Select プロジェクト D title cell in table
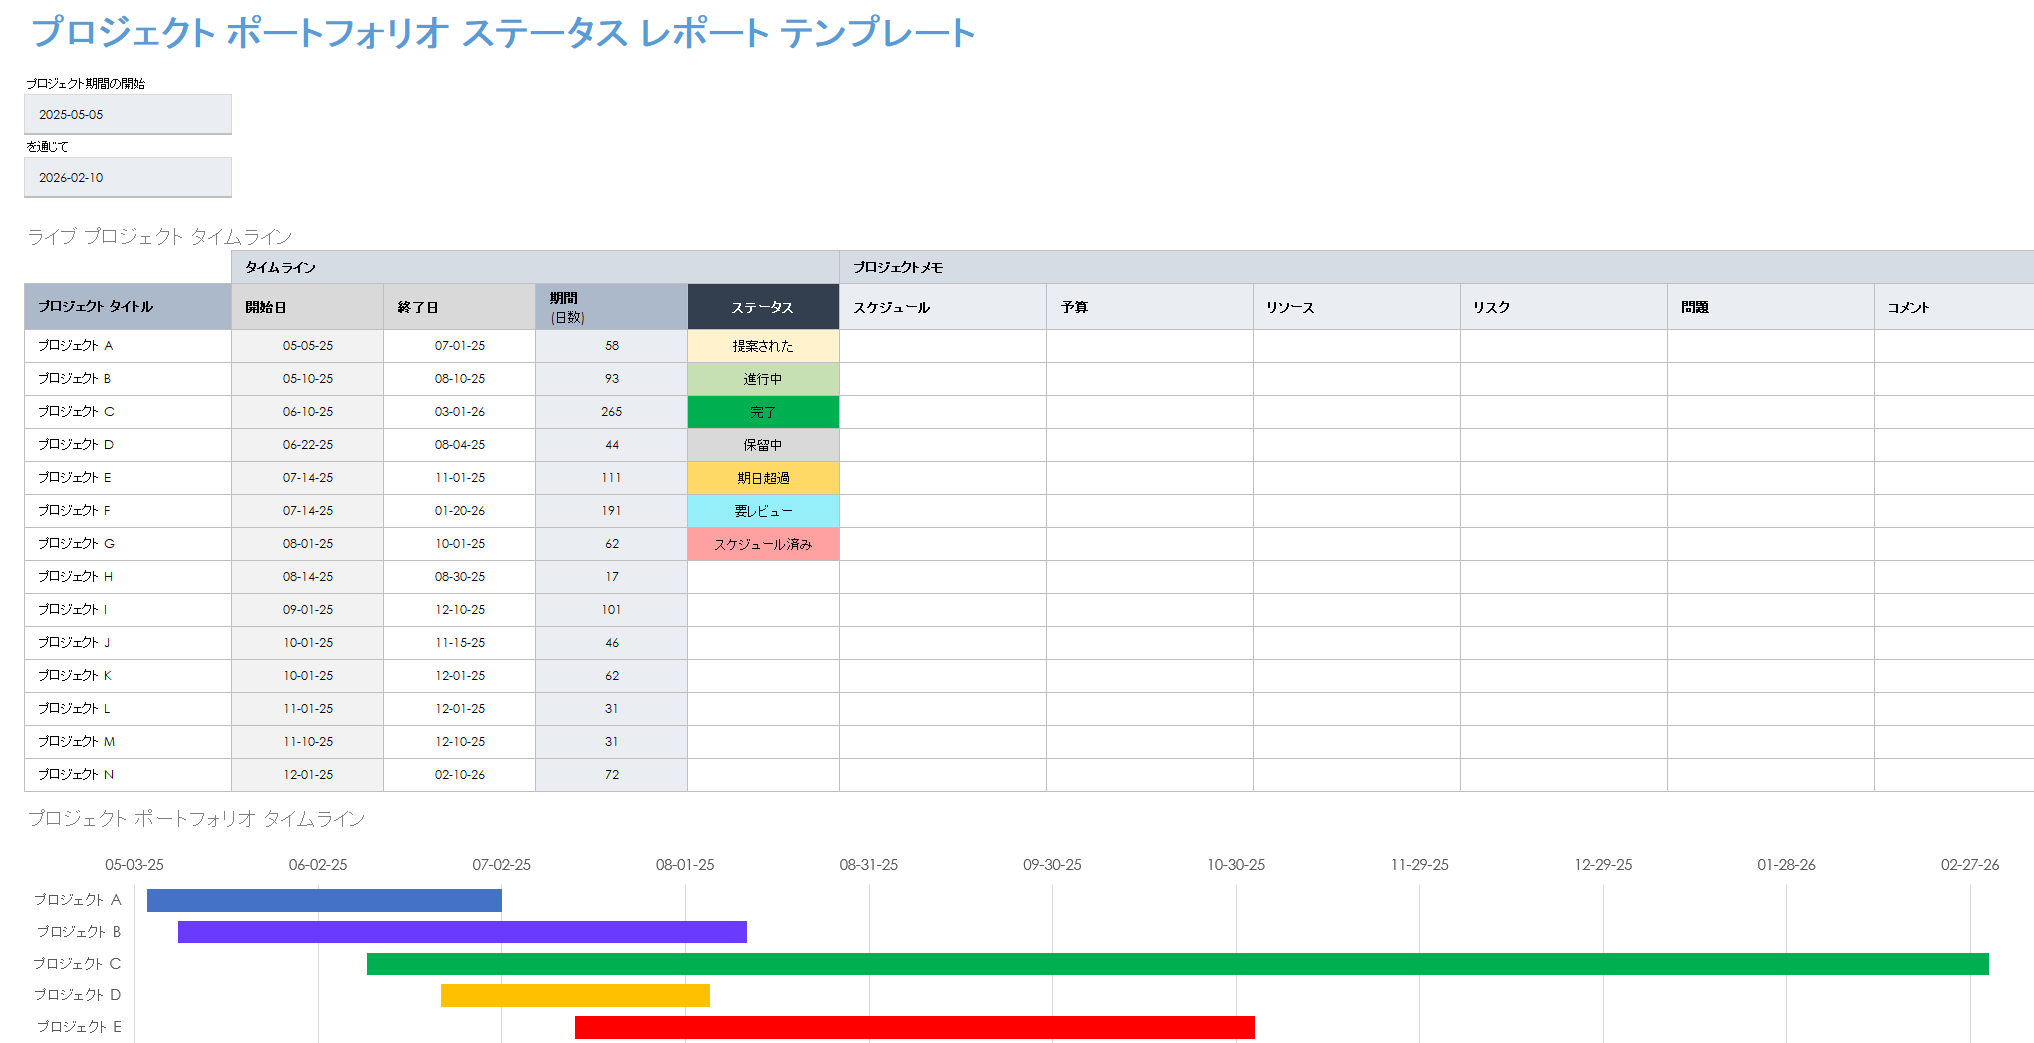The height and width of the screenshot is (1043, 2034). 128,445
